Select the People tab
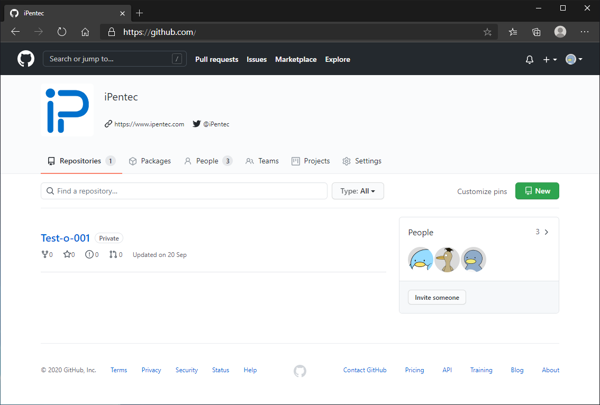The width and height of the screenshot is (600, 405). click(x=208, y=161)
